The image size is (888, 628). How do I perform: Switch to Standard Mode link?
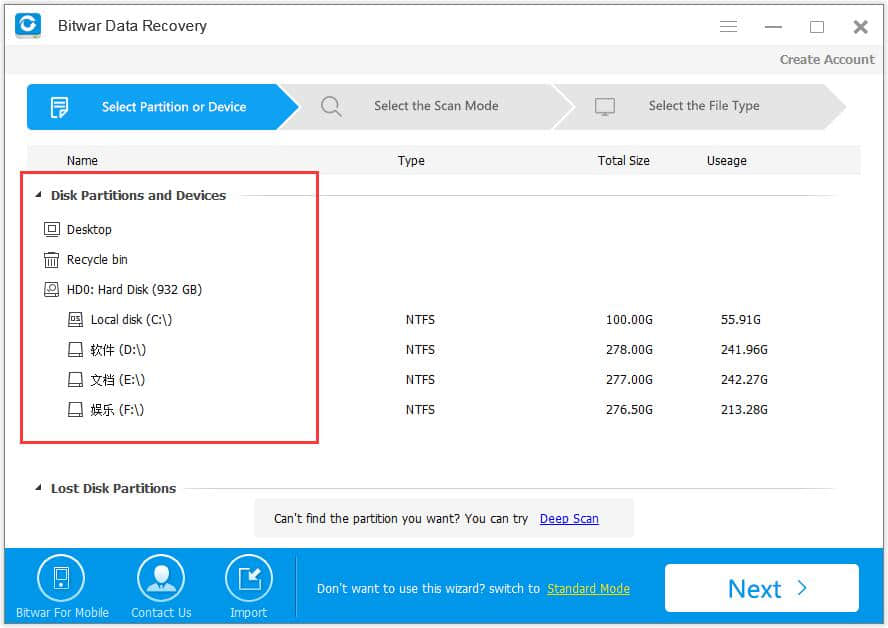click(588, 589)
